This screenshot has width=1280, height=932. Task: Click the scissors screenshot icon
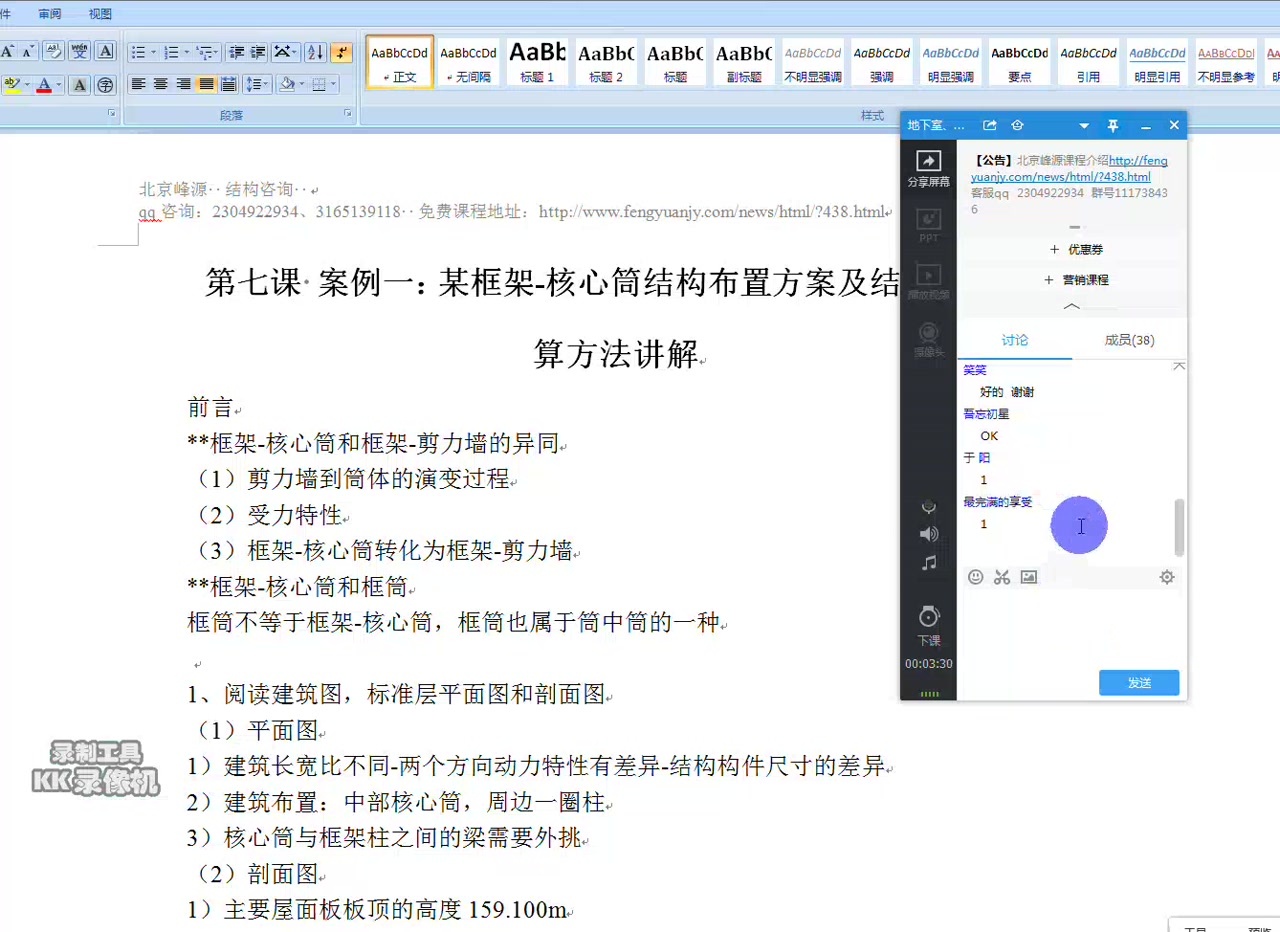pos(1001,577)
